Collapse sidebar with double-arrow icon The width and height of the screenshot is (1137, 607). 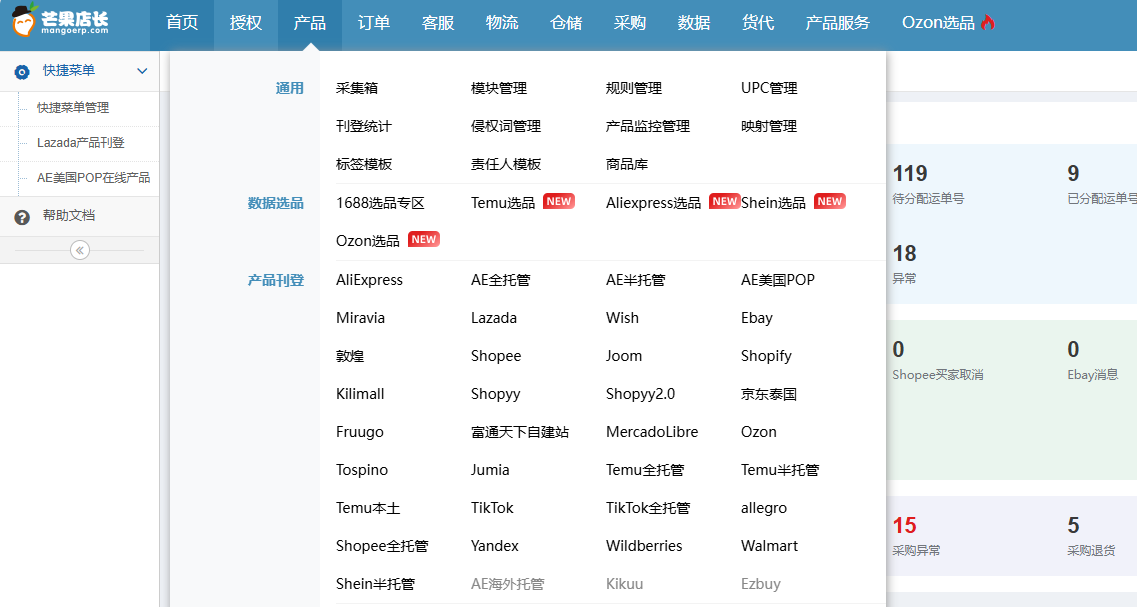coord(80,250)
